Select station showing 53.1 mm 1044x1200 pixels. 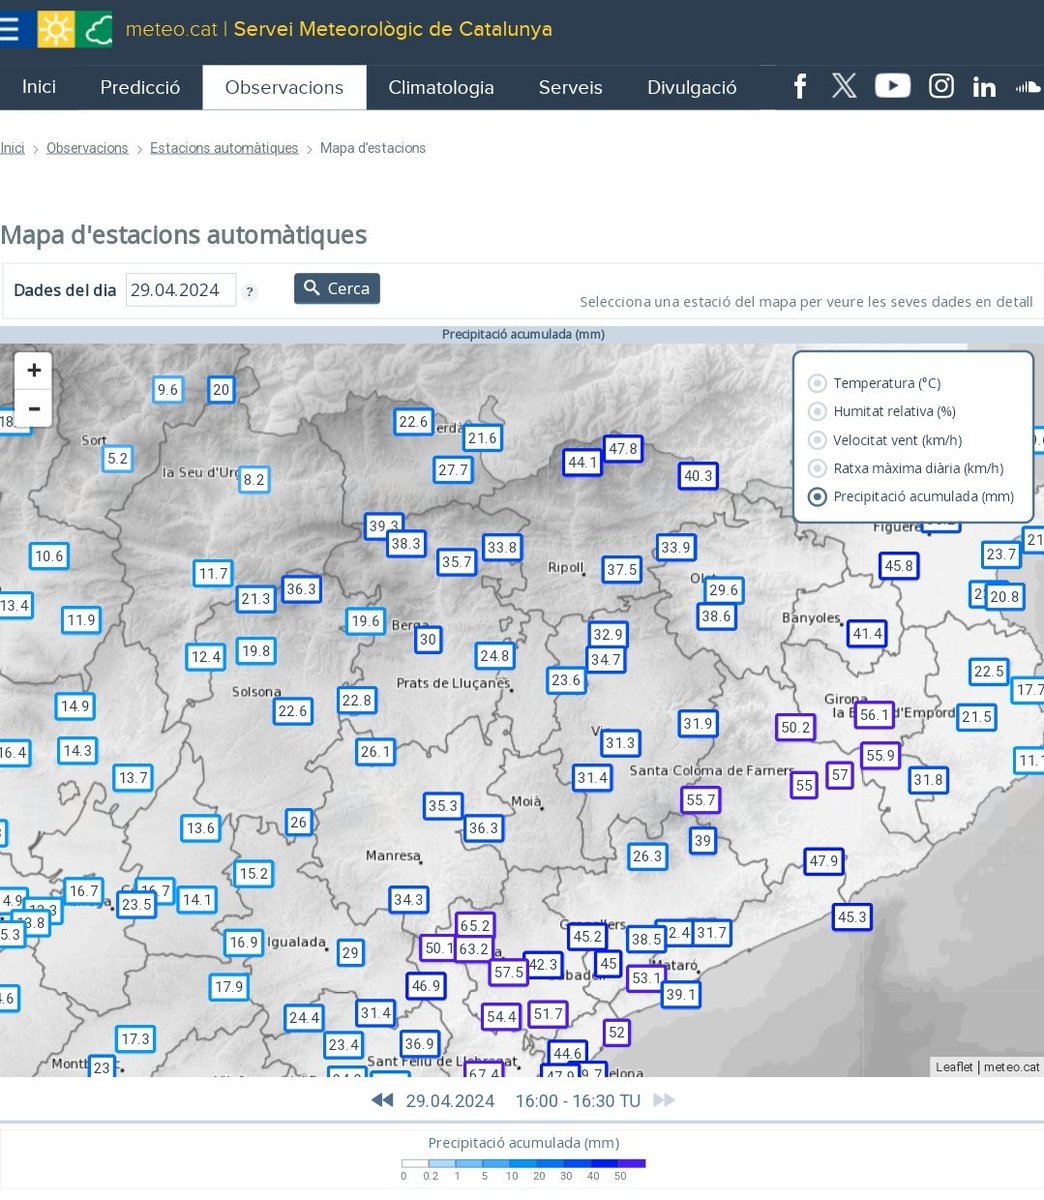point(646,978)
